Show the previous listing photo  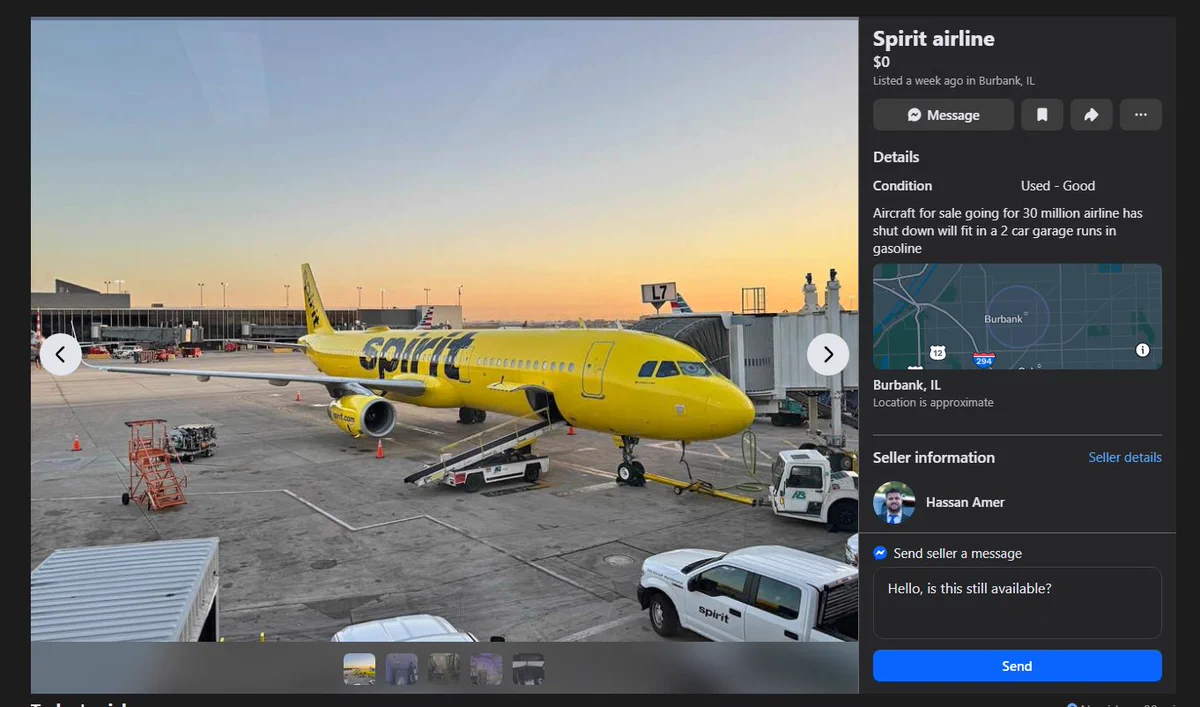pyautogui.click(x=61, y=354)
